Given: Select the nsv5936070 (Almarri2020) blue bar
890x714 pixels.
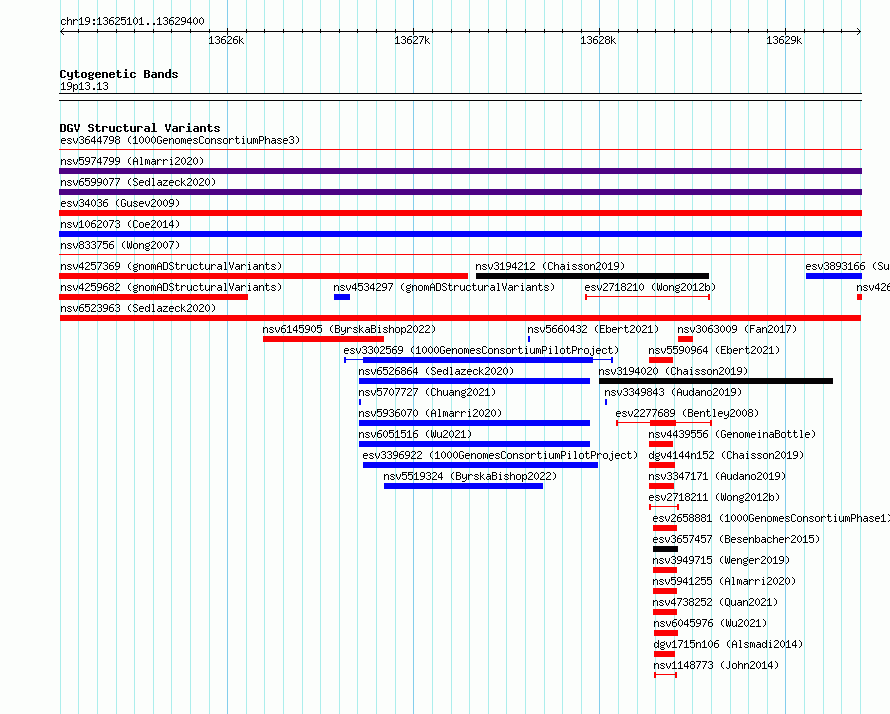Looking at the screenshot, I should pyautogui.click(x=474, y=423).
